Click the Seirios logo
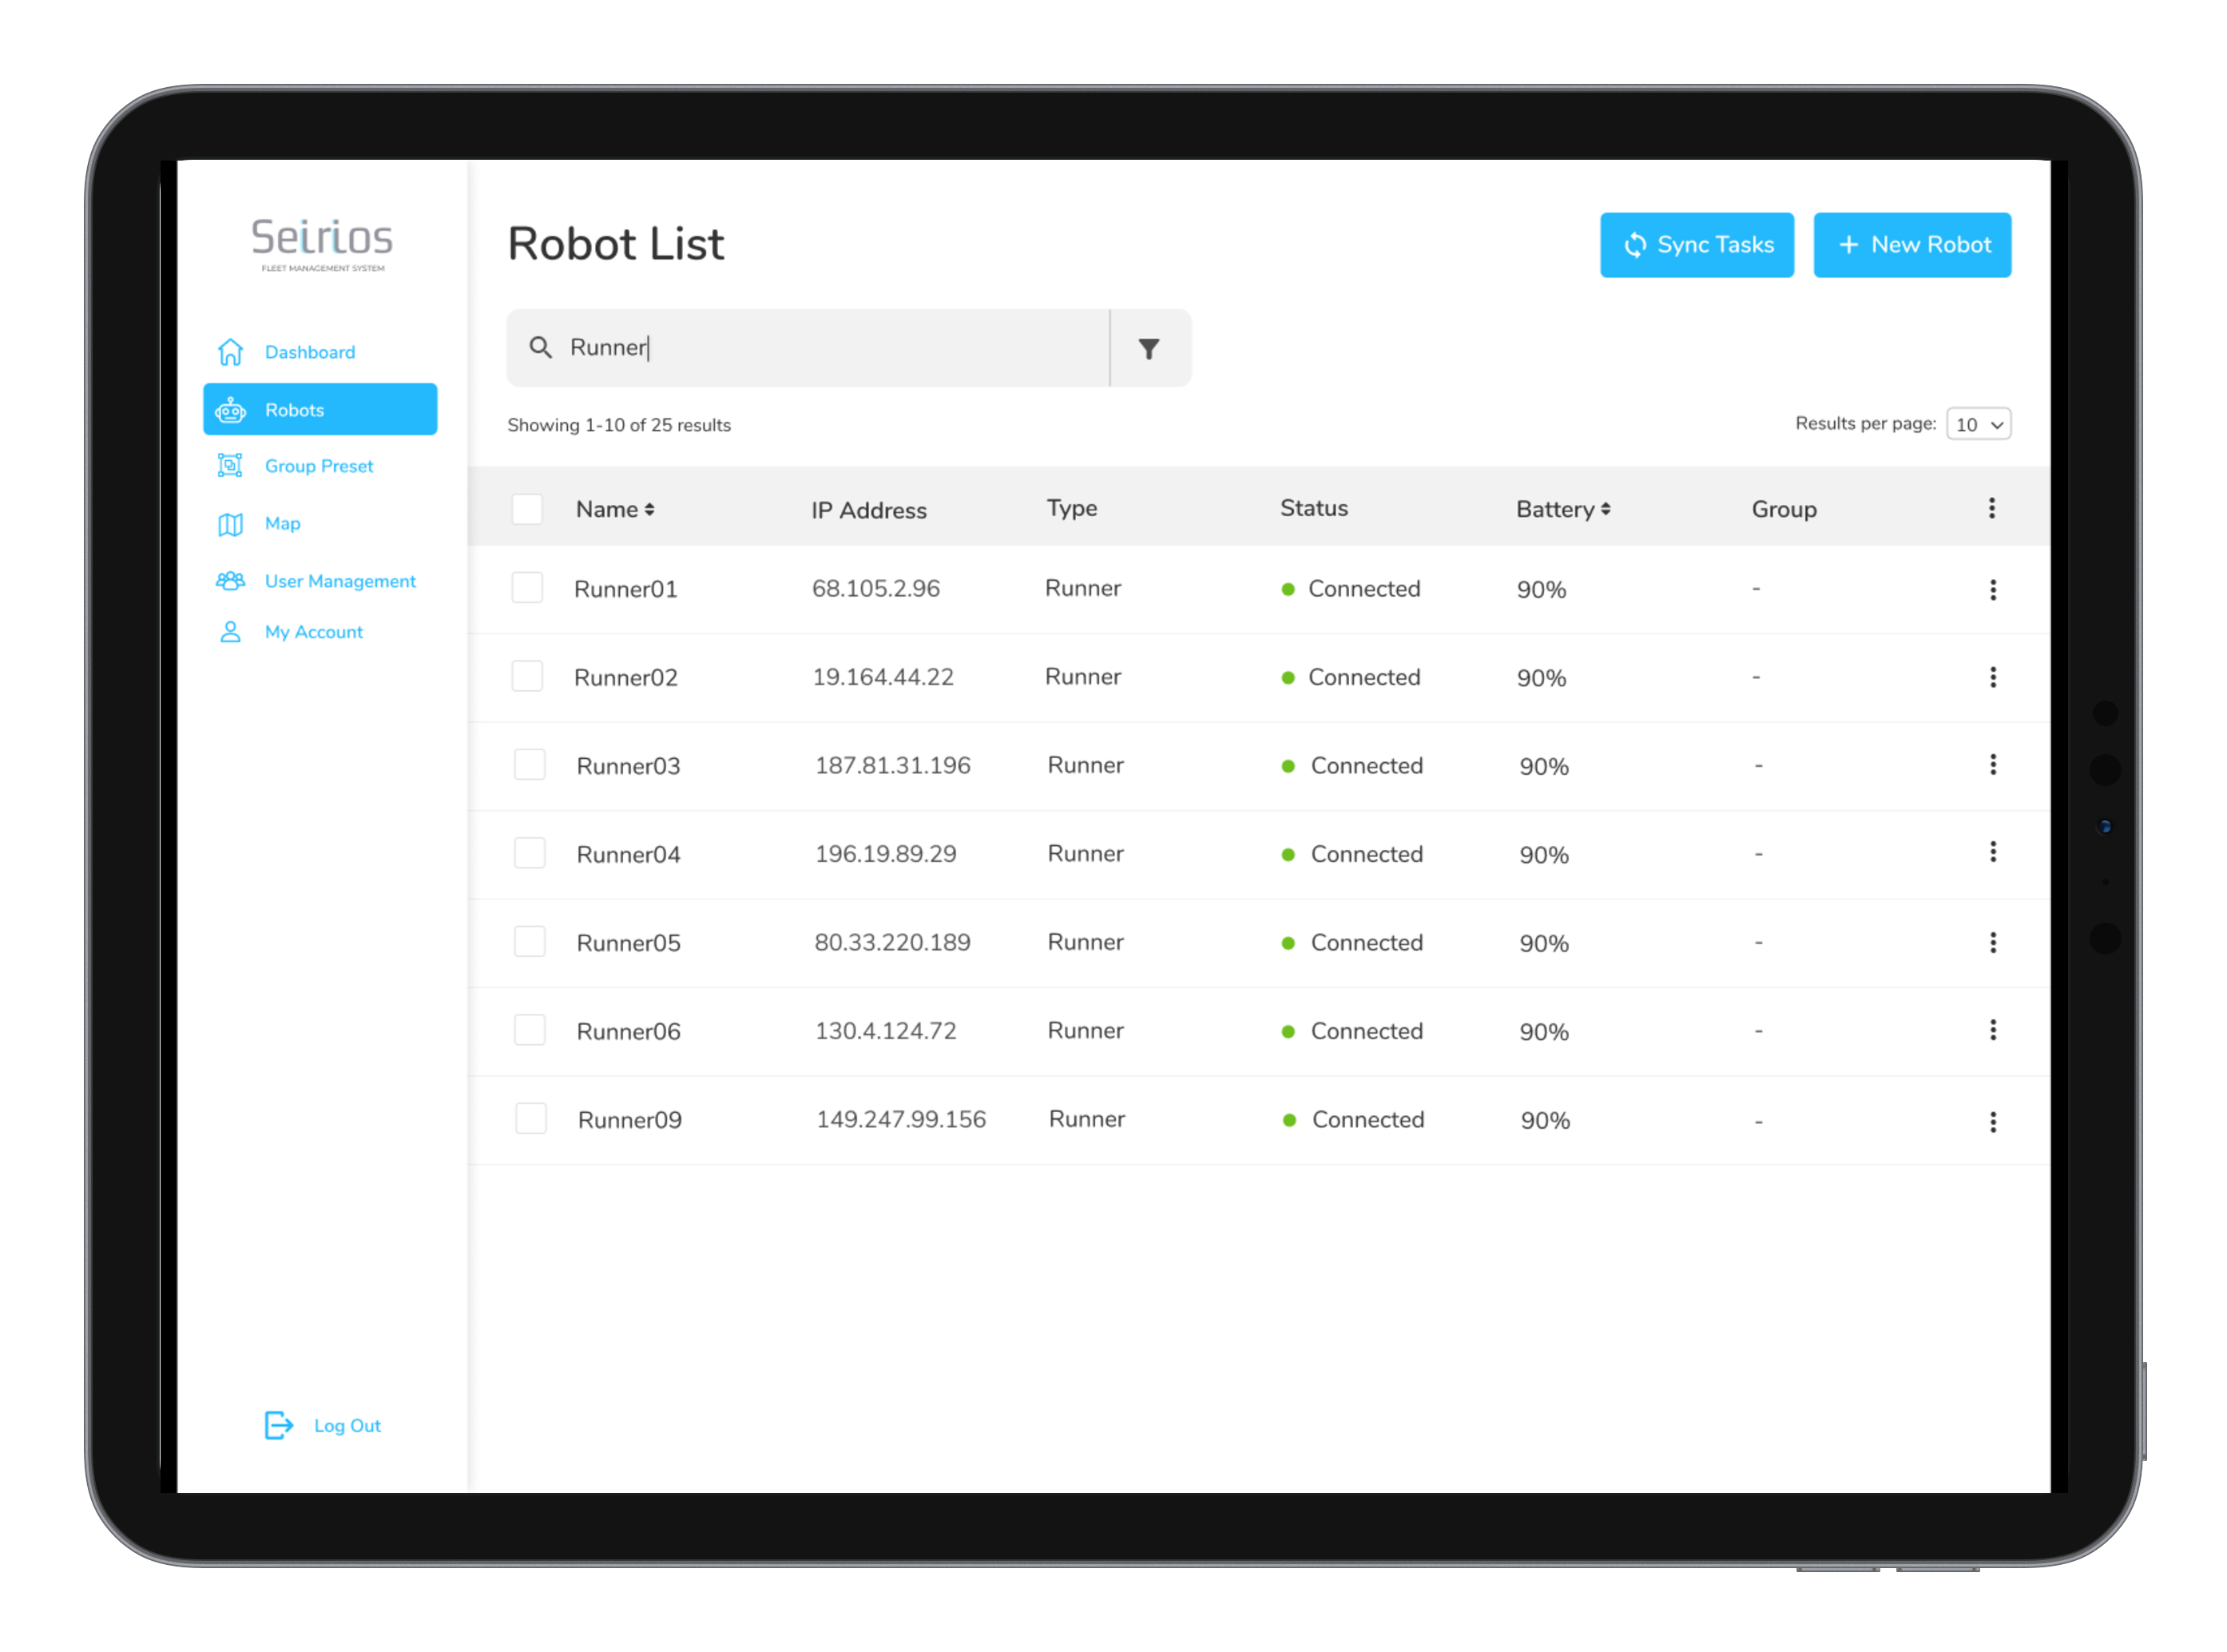The image size is (2227, 1652). 322,243
